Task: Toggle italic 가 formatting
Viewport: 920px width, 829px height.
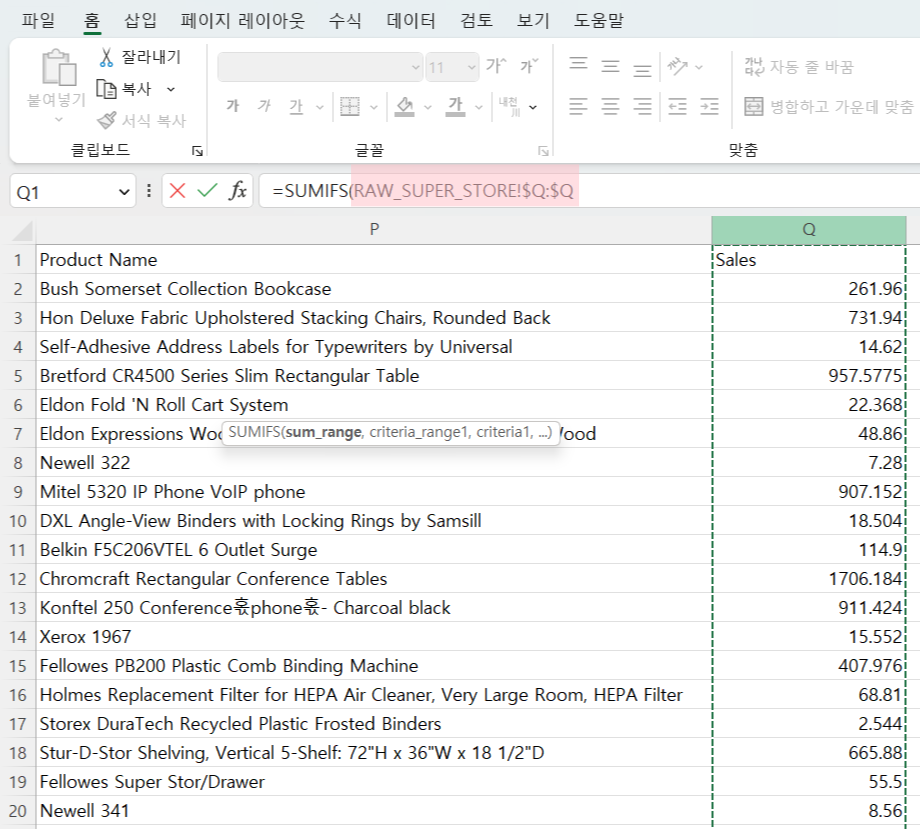Action: (265, 106)
